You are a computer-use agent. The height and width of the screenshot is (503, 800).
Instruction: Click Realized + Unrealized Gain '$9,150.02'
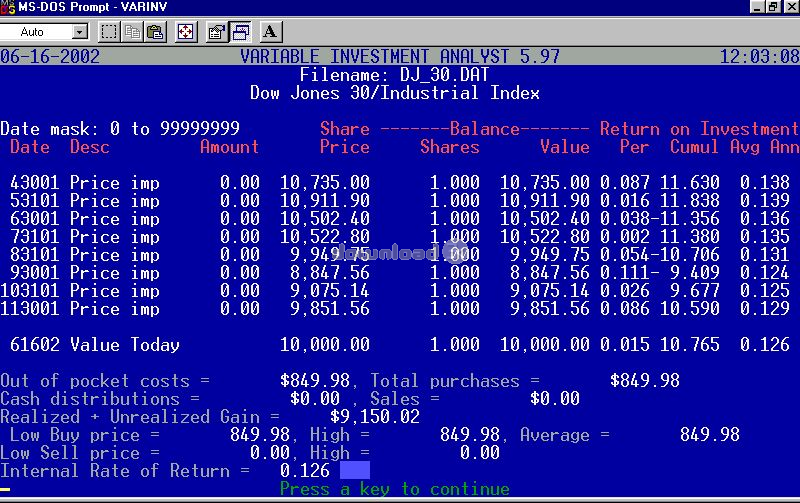coord(374,417)
